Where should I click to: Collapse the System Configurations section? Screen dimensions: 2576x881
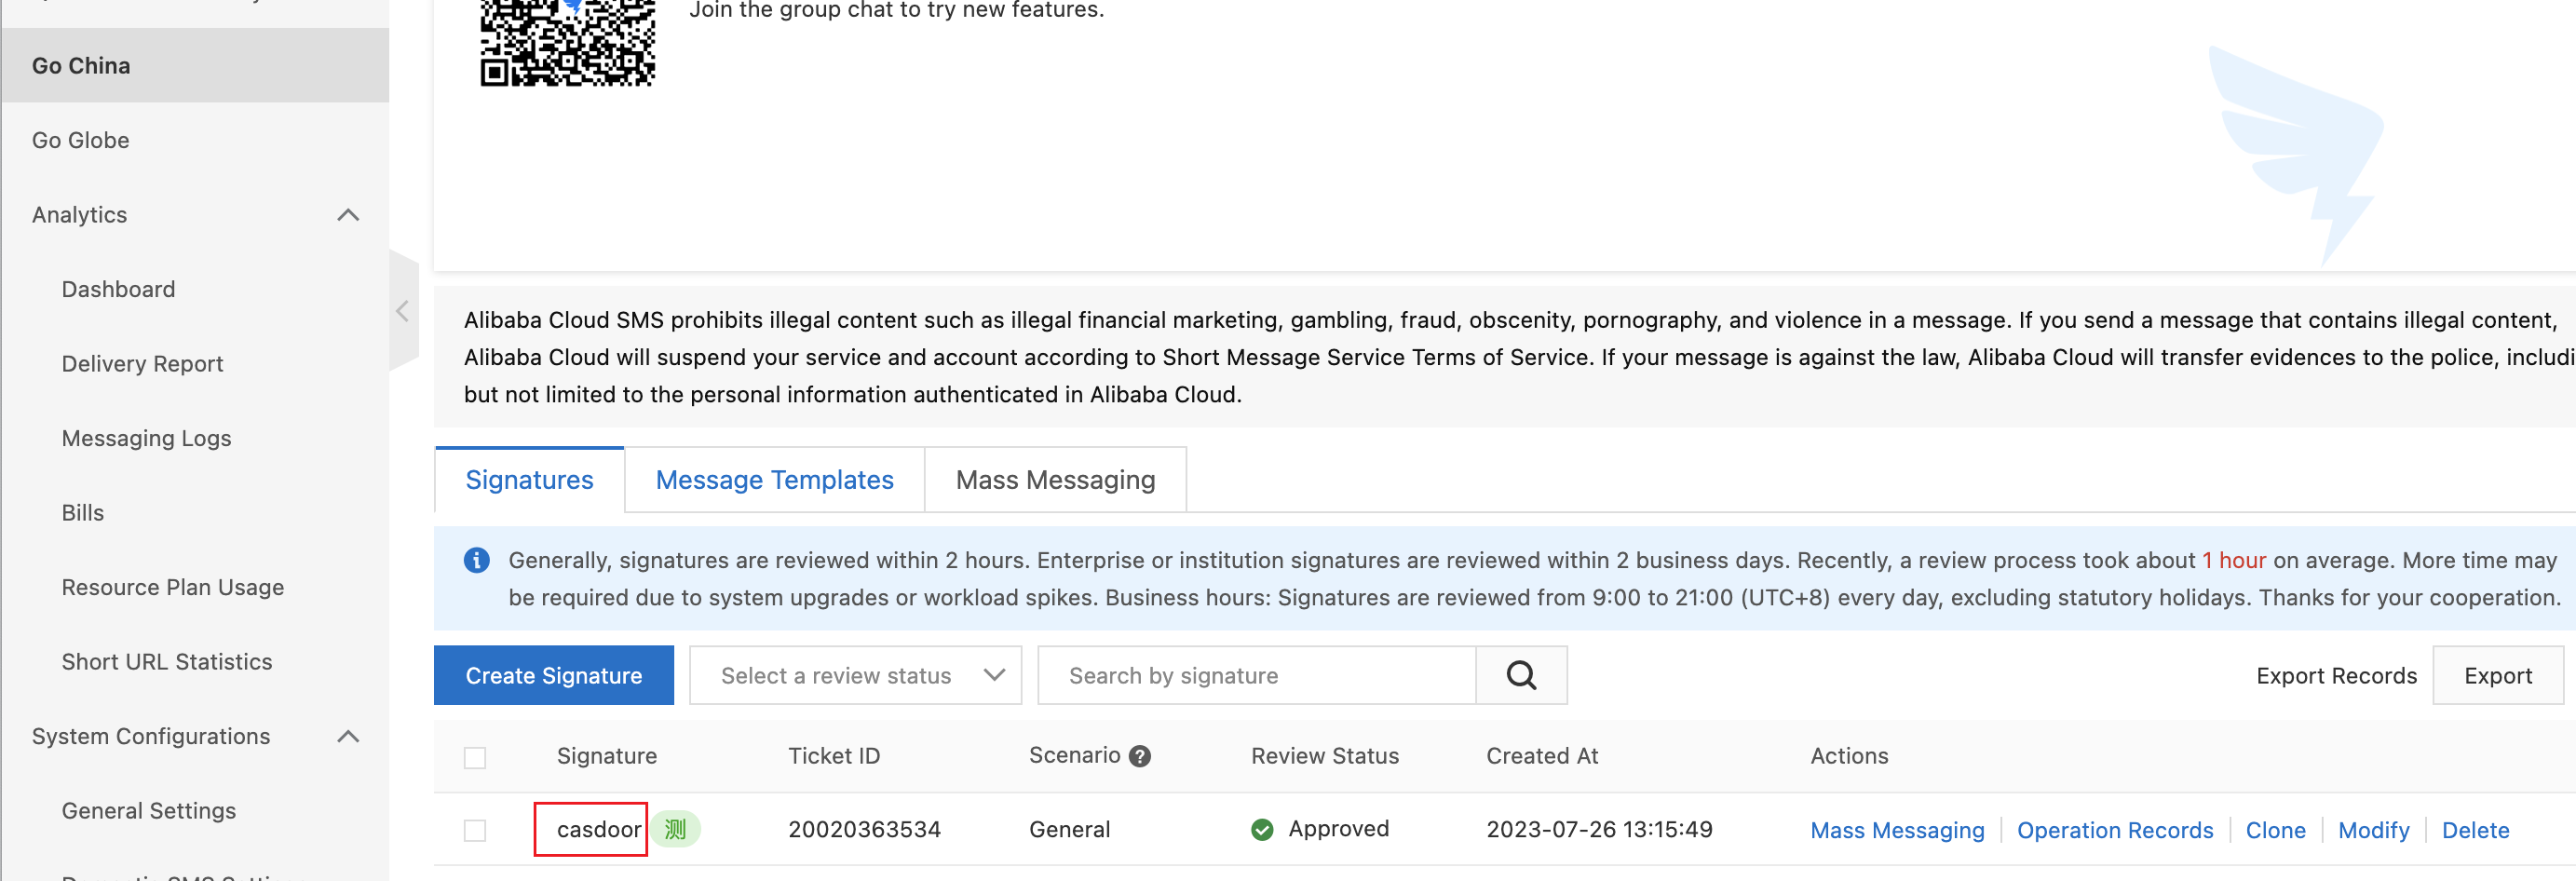point(348,736)
